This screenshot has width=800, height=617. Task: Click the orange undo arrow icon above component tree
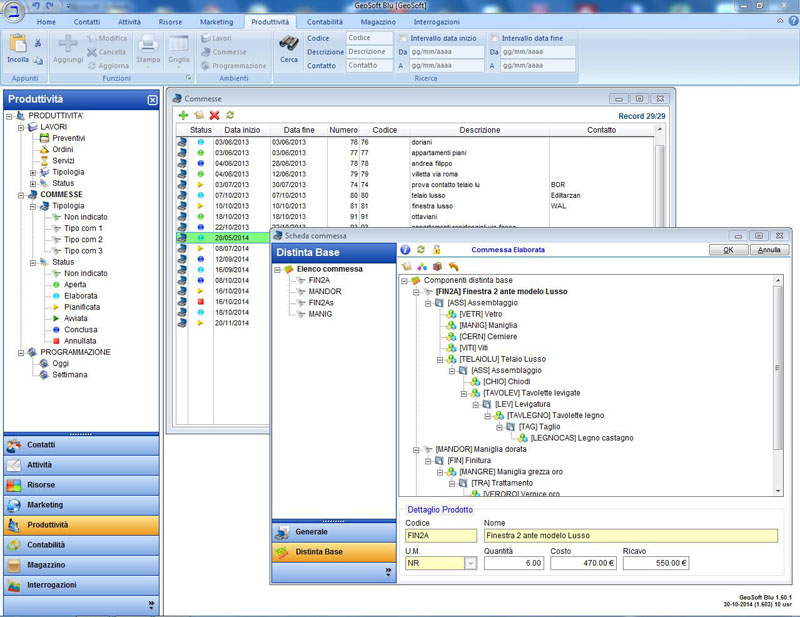point(453,266)
